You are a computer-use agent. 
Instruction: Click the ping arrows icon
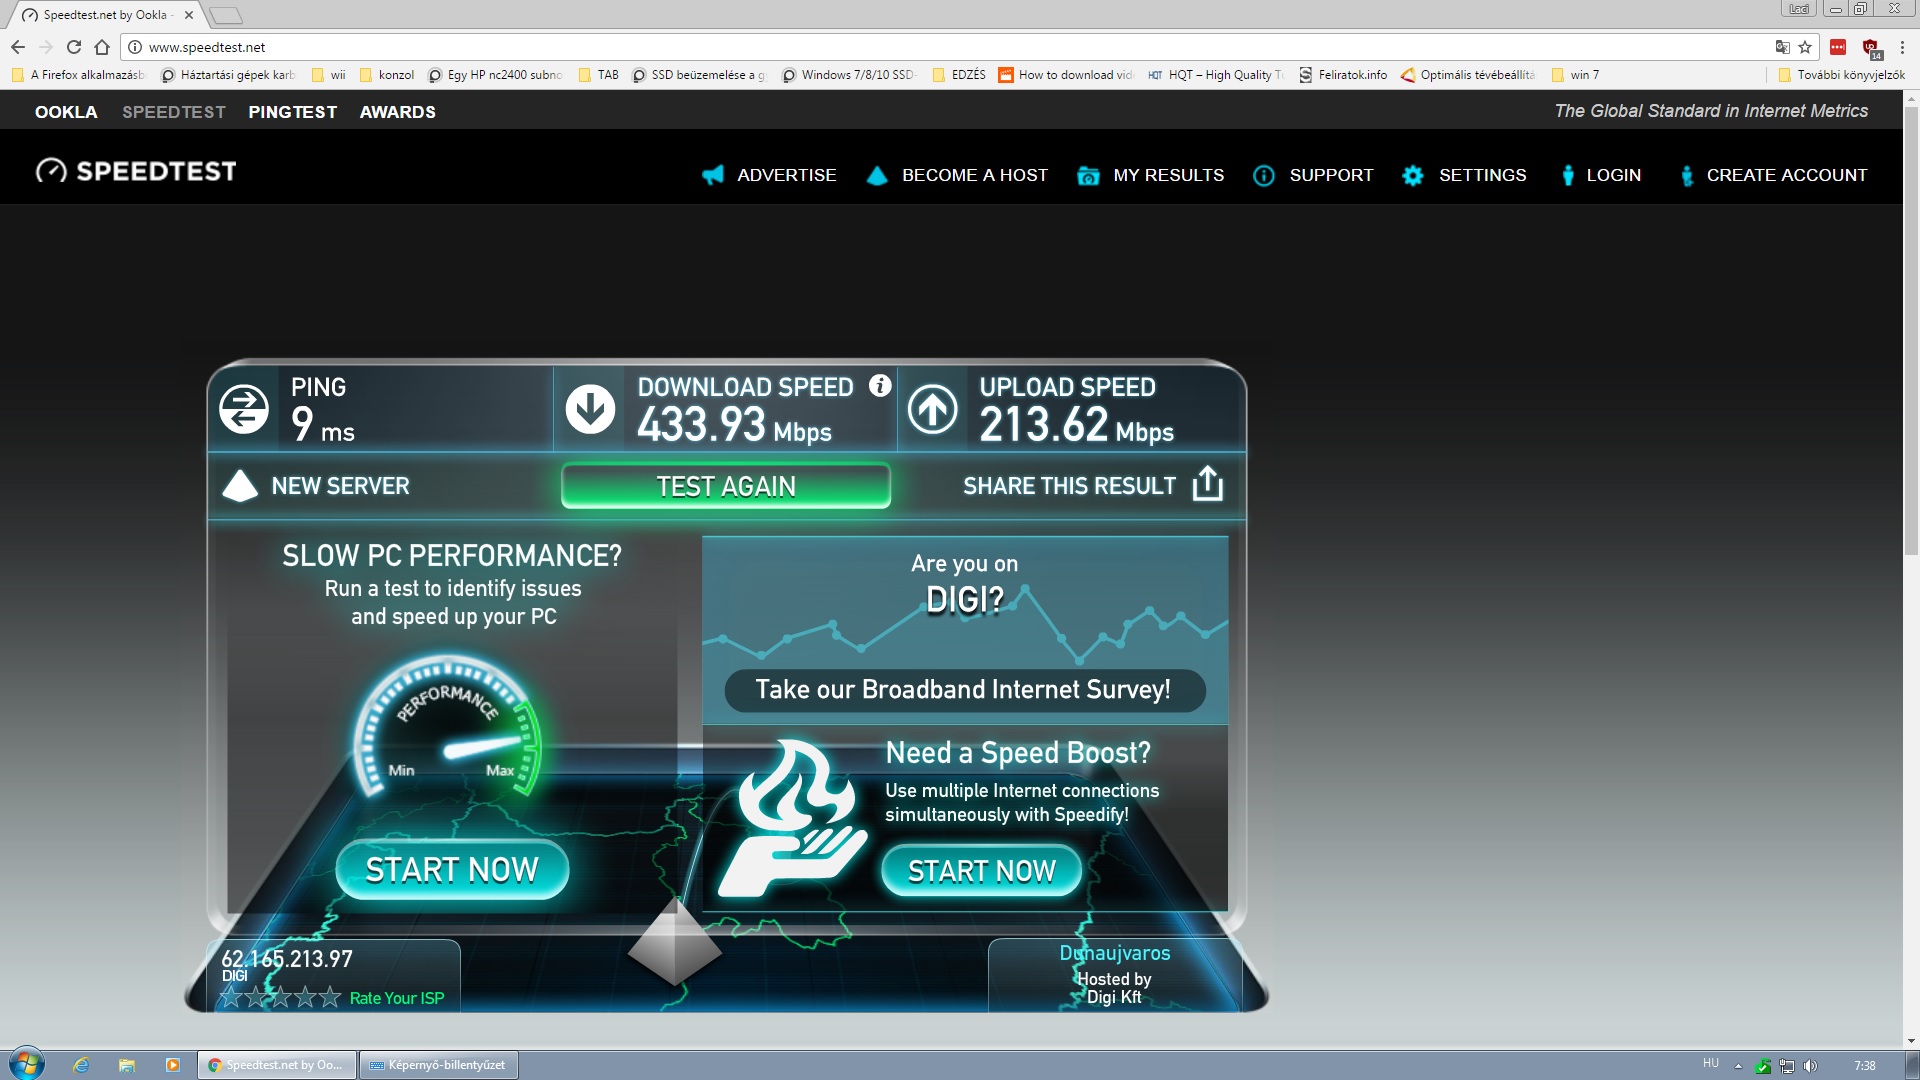[244, 409]
